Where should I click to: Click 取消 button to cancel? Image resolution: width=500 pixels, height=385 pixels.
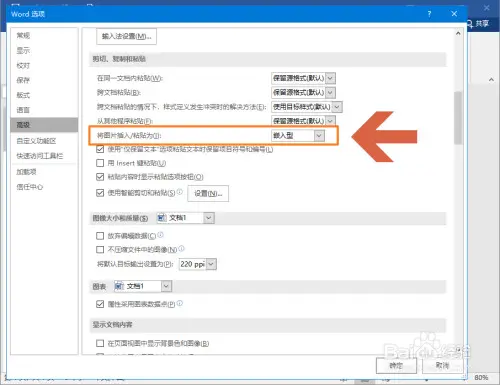click(x=443, y=366)
